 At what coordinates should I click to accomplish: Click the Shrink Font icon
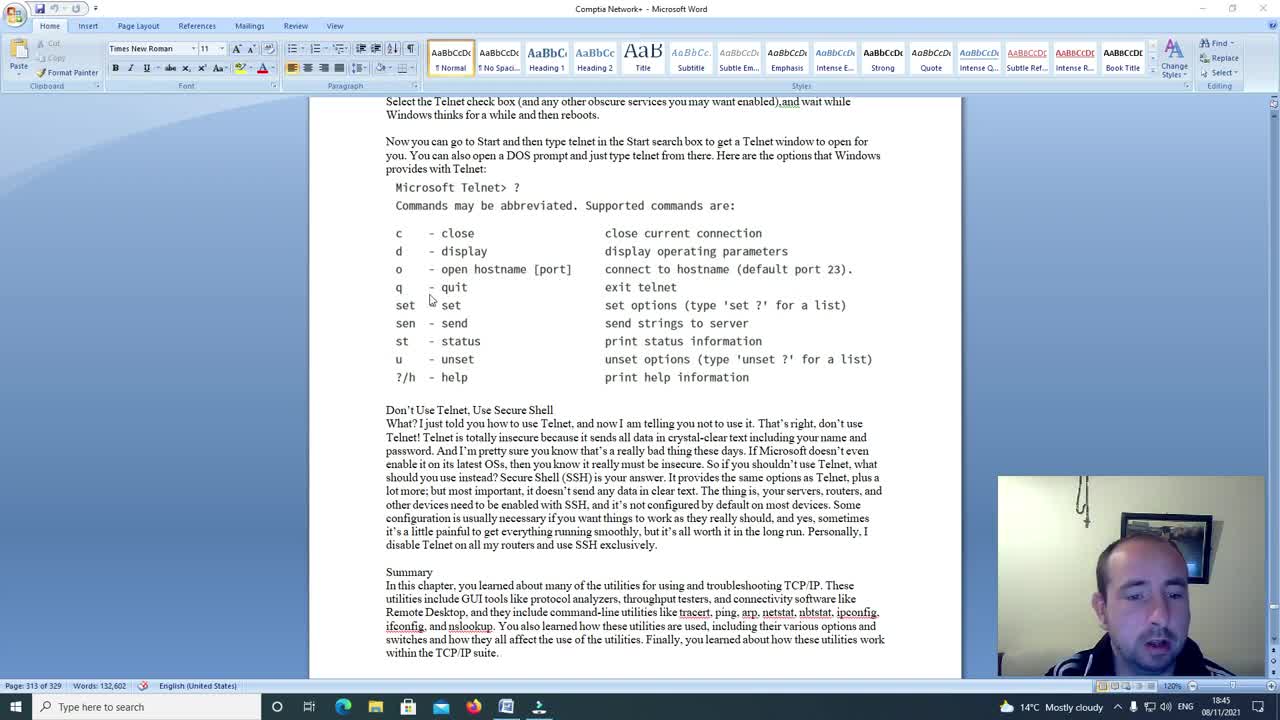[251, 49]
